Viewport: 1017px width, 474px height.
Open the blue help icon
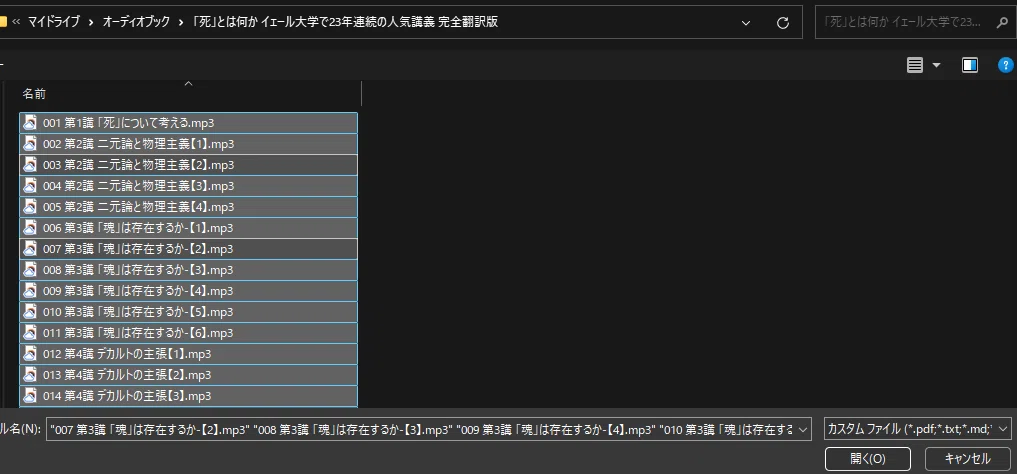coord(1005,65)
